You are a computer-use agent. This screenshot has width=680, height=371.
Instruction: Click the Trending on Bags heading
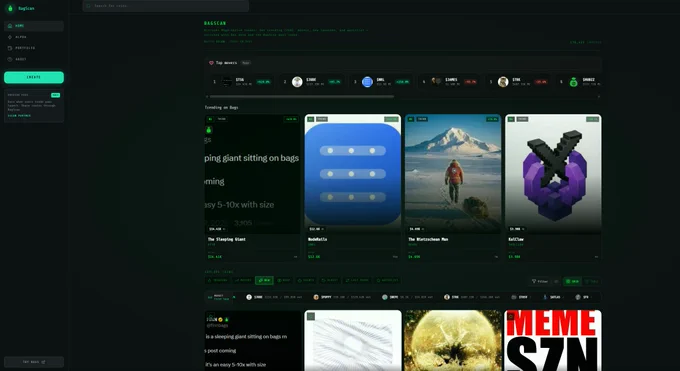(x=222, y=107)
